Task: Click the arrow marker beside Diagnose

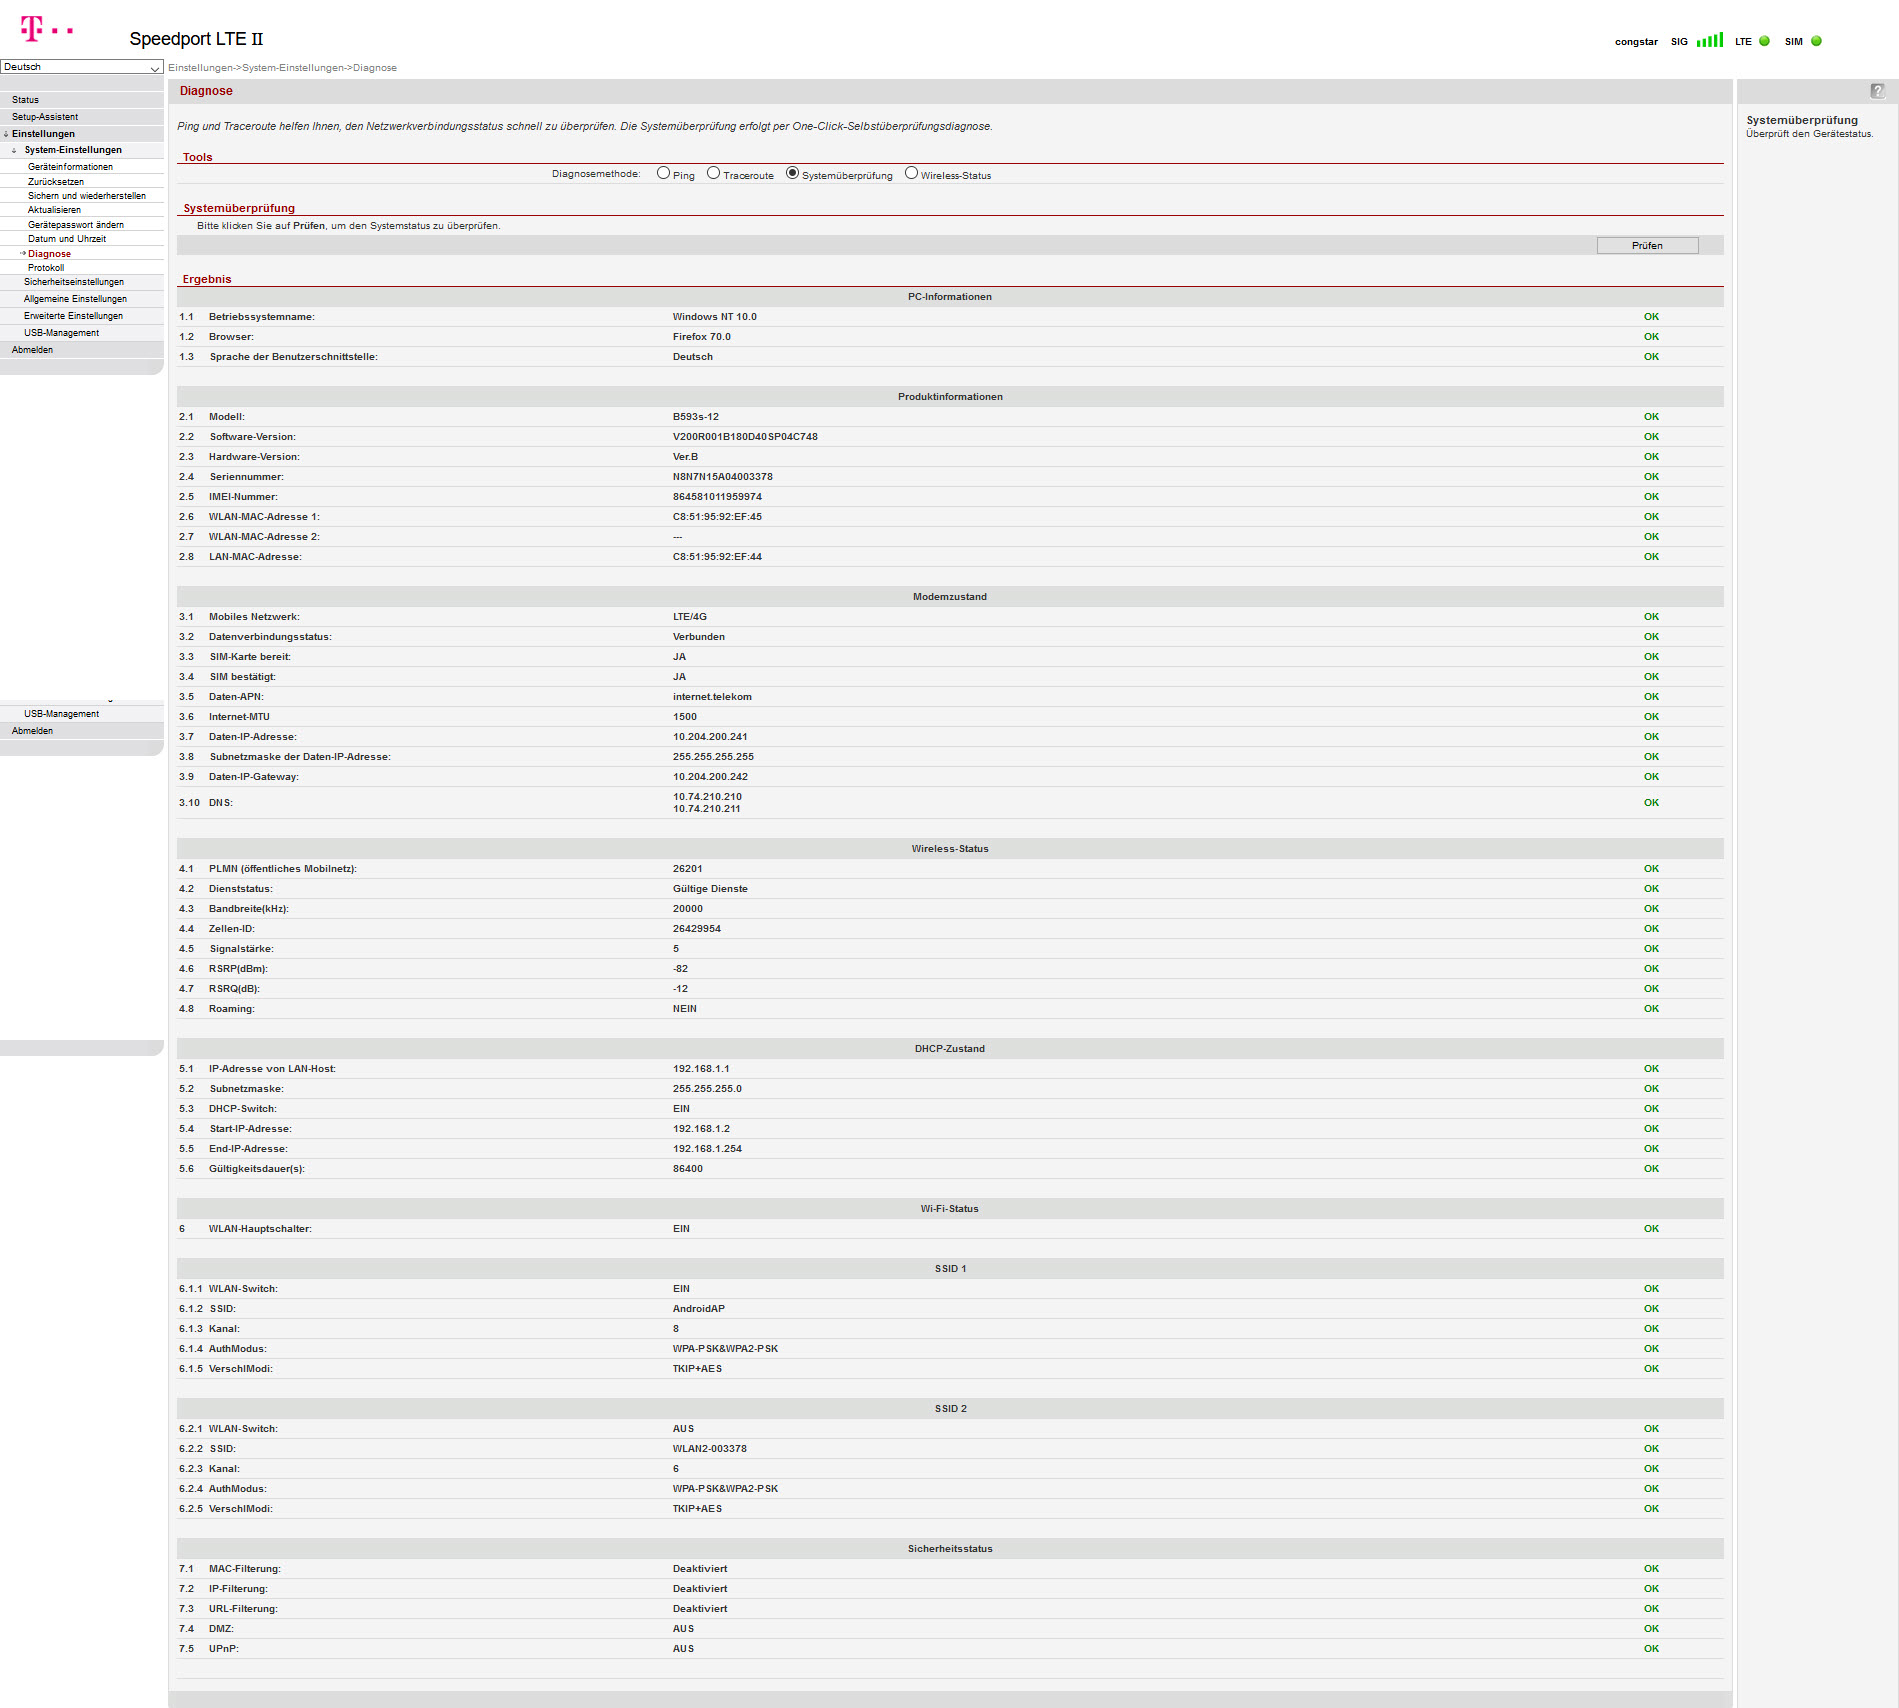Action: 22,254
